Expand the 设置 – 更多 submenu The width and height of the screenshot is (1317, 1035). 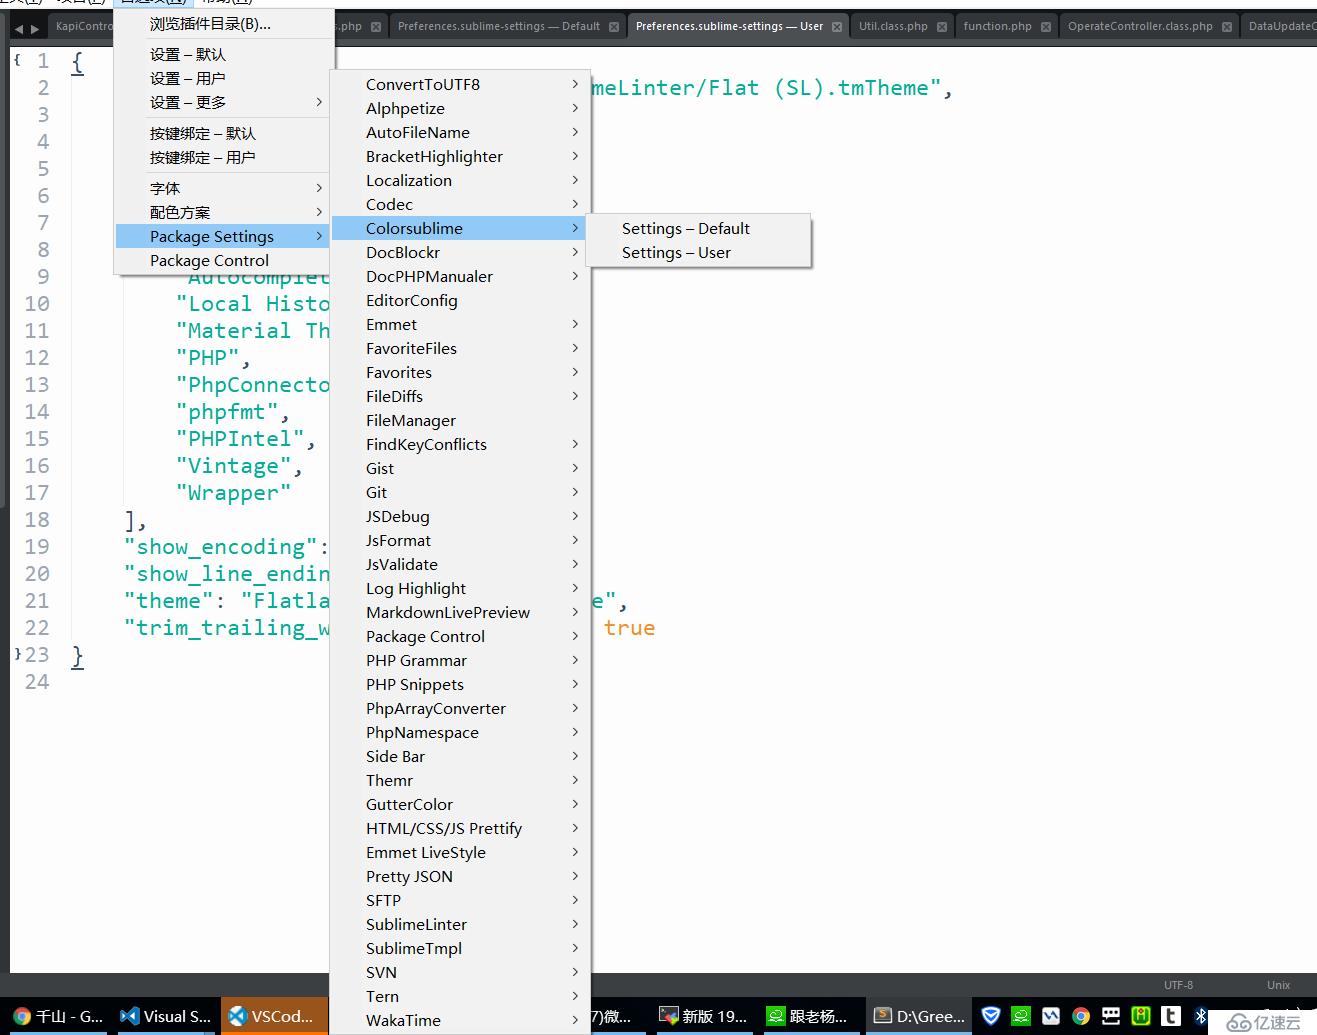pos(224,102)
